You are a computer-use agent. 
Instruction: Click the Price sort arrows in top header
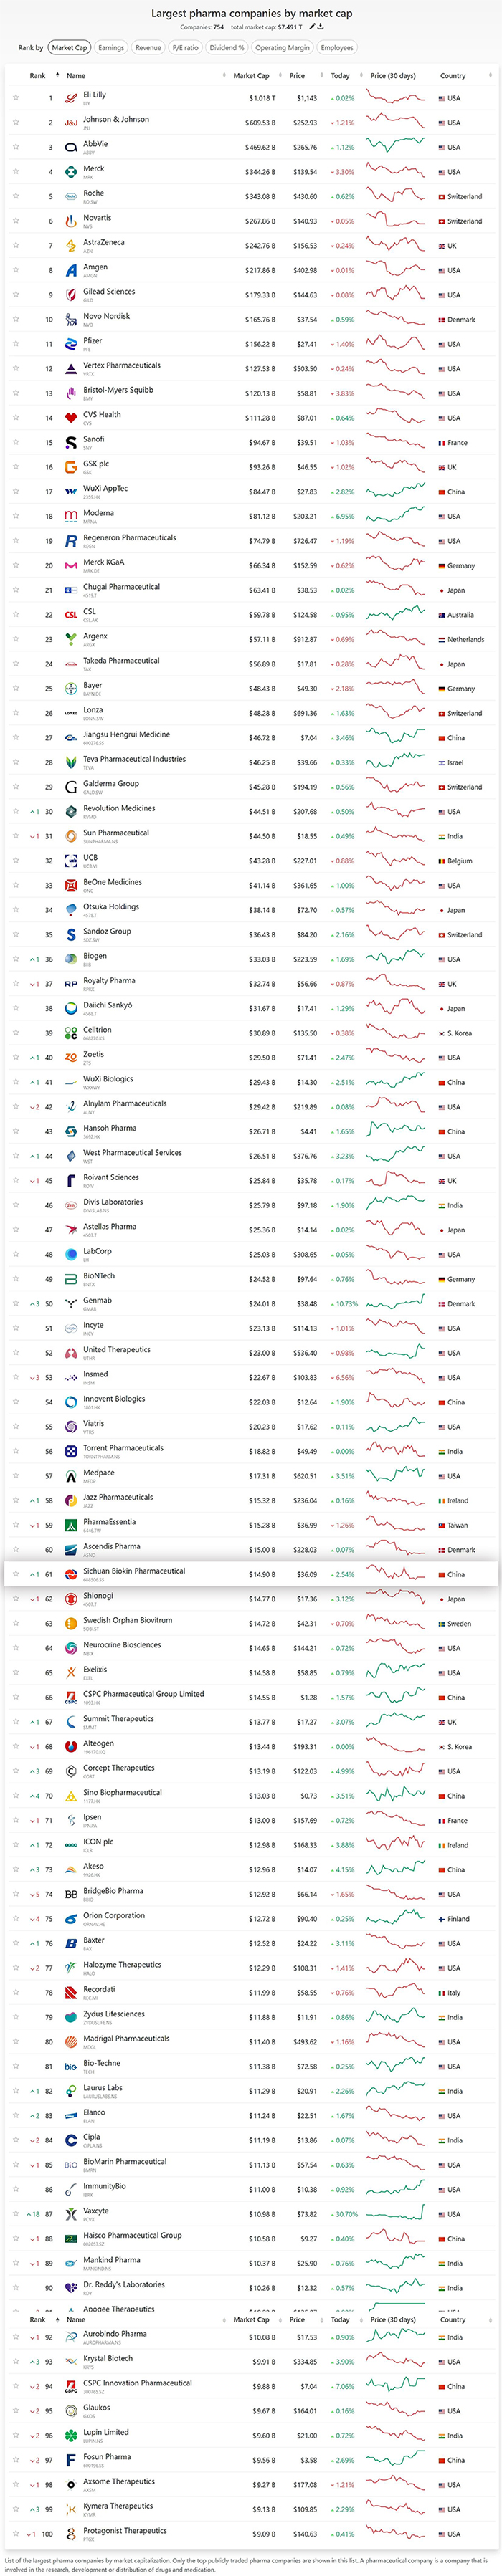tap(323, 75)
